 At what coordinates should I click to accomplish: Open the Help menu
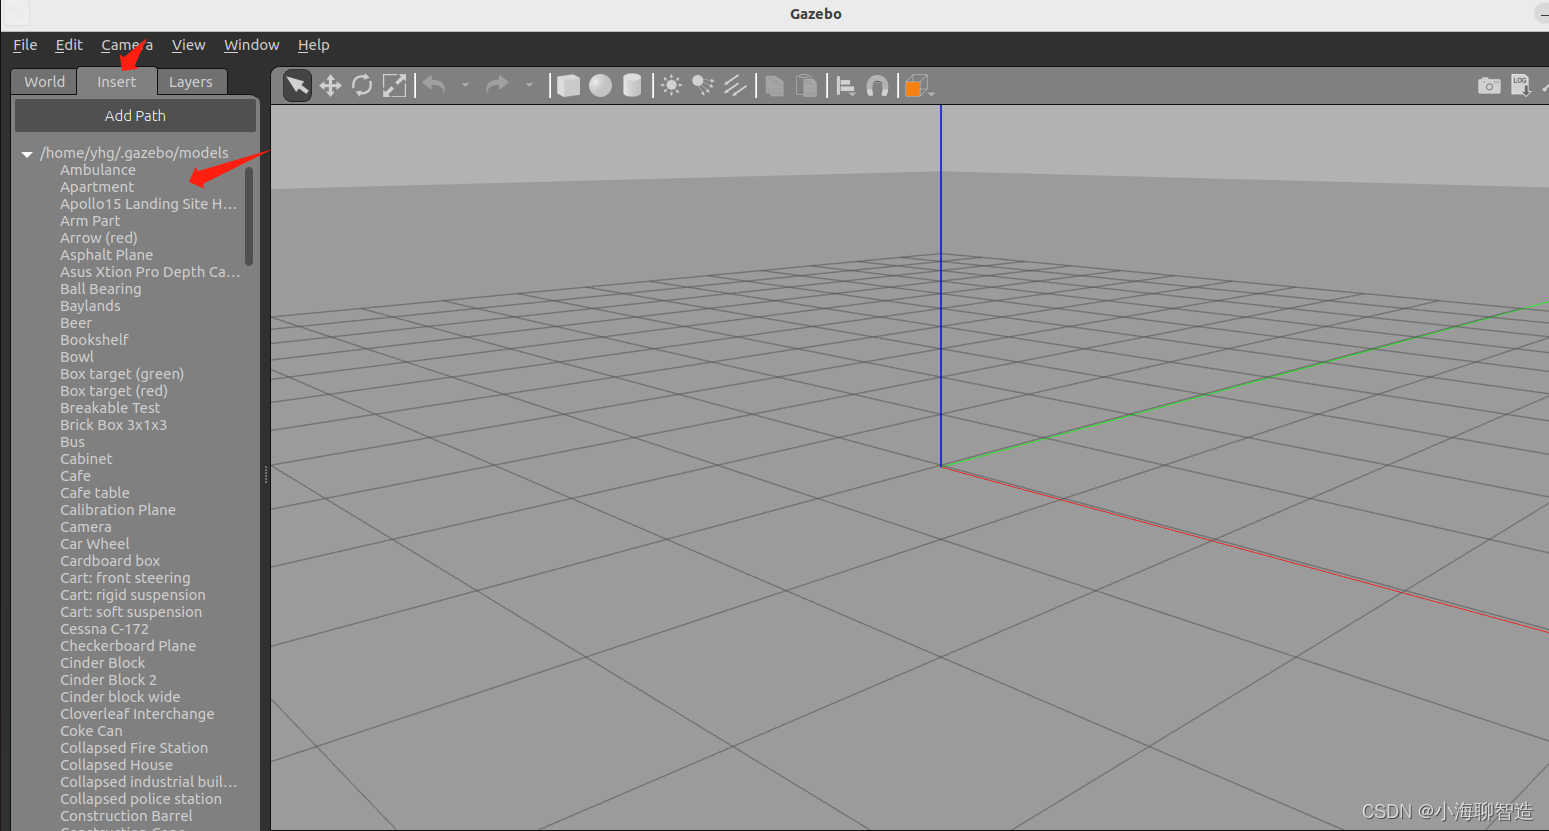pos(313,45)
